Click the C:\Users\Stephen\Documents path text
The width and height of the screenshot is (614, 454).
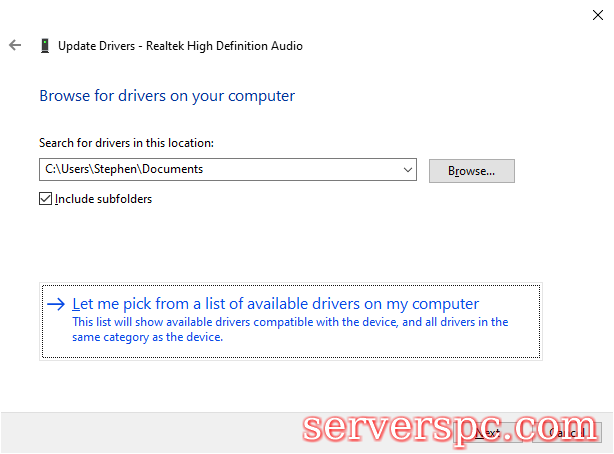tap(124, 170)
